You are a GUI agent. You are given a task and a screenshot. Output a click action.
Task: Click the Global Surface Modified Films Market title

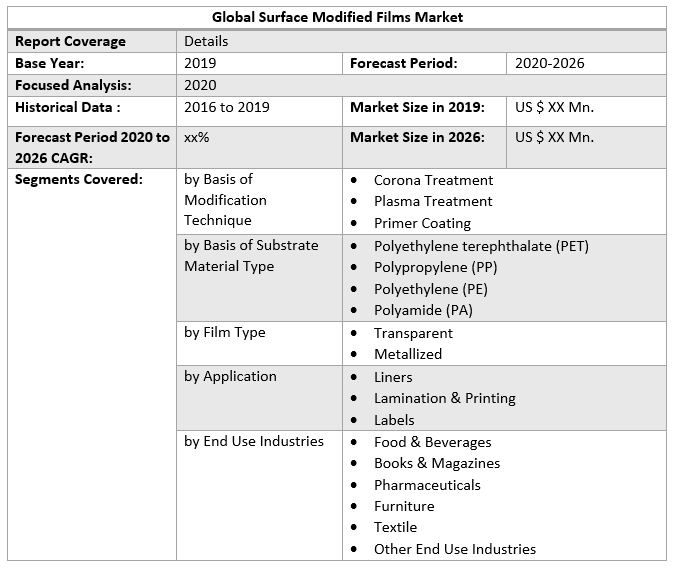point(337,17)
